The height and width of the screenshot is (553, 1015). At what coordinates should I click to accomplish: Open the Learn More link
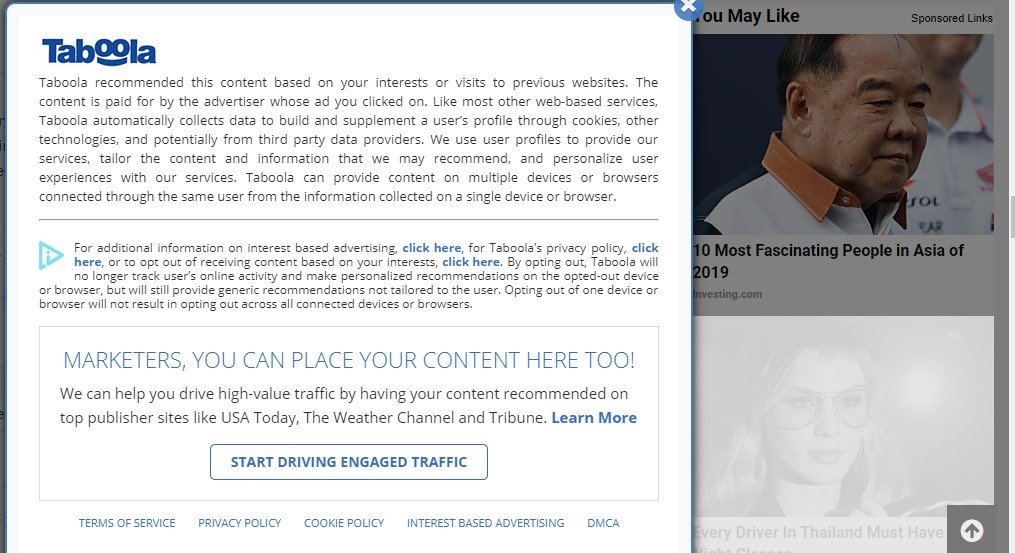coord(594,418)
